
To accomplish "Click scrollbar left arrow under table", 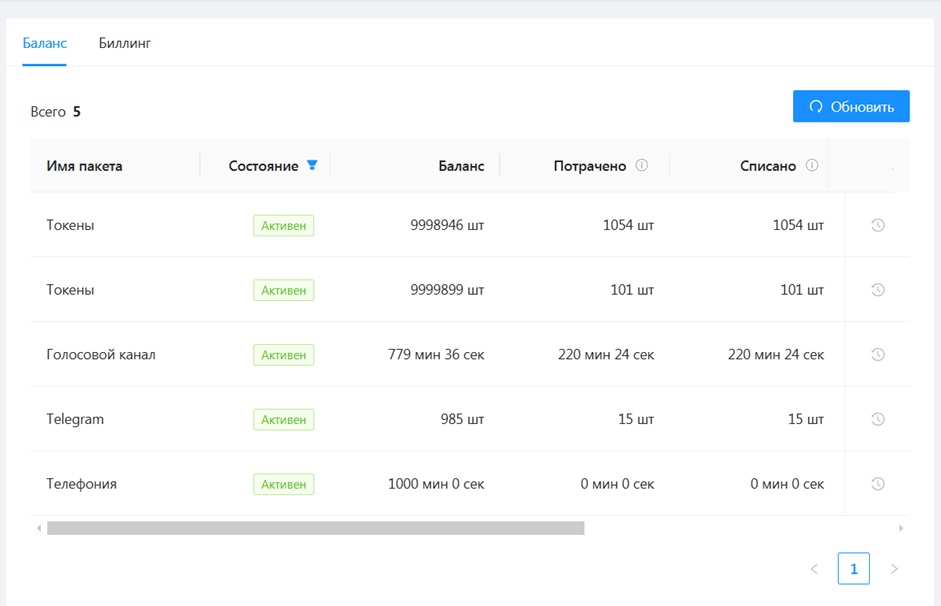I will coord(39,528).
